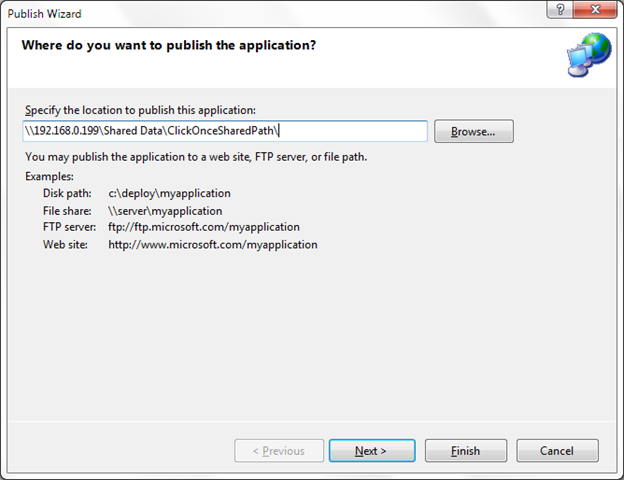Open the Browse... location dialog
Image resolution: width=624 pixels, height=480 pixels.
pyautogui.click(x=474, y=132)
